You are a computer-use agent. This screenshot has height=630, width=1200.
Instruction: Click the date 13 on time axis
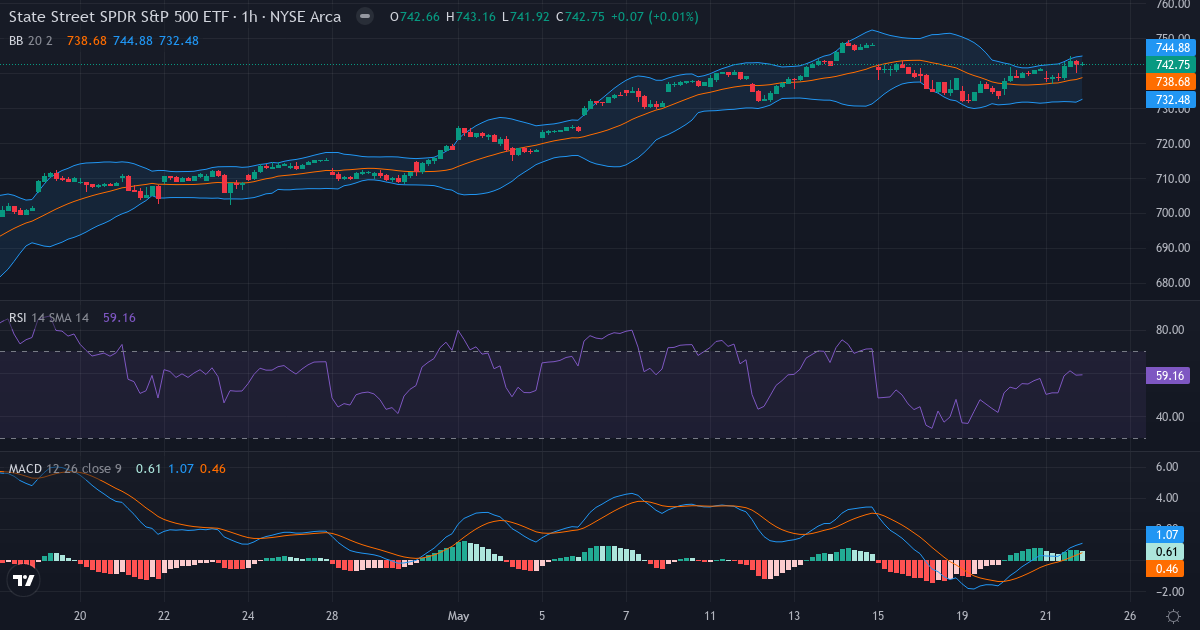pyautogui.click(x=794, y=616)
